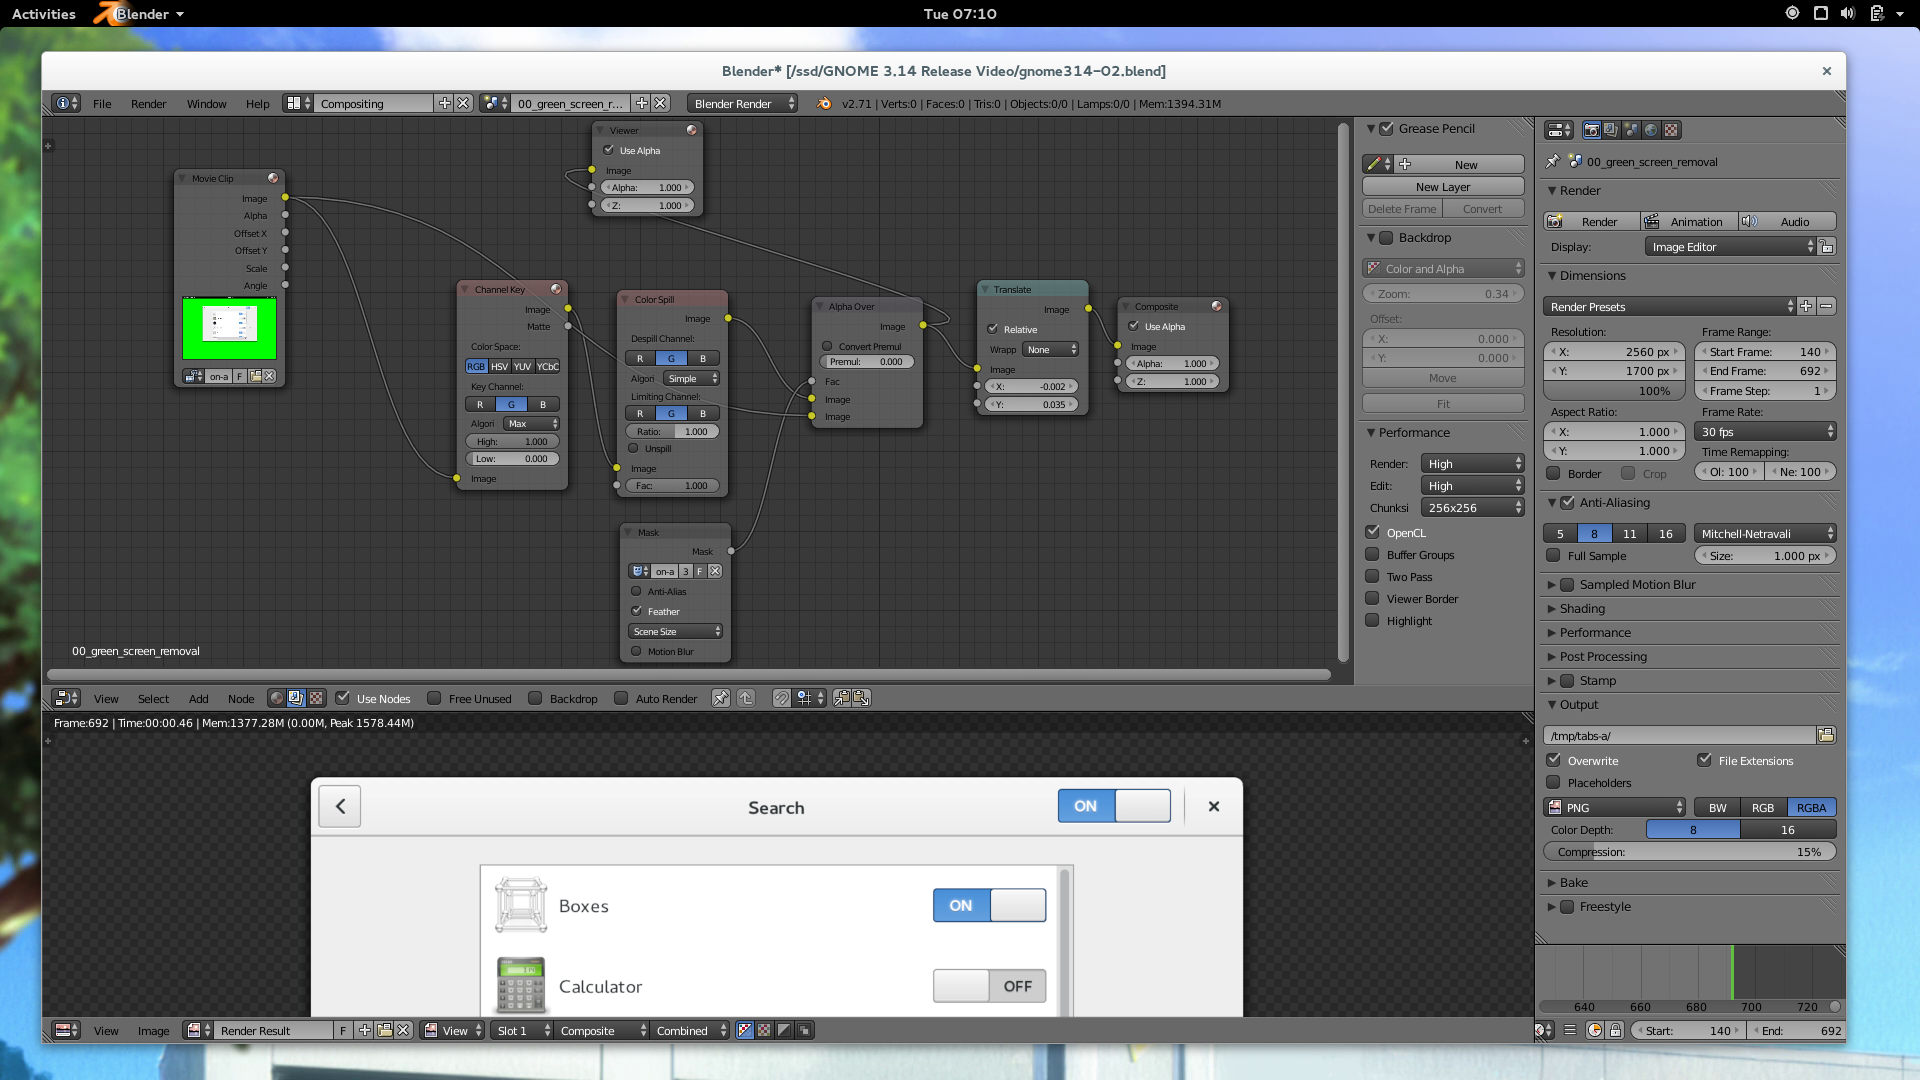The image size is (1920, 1080).
Task: Click the Grease Pencil draw icon beside New
Action: 1378,164
